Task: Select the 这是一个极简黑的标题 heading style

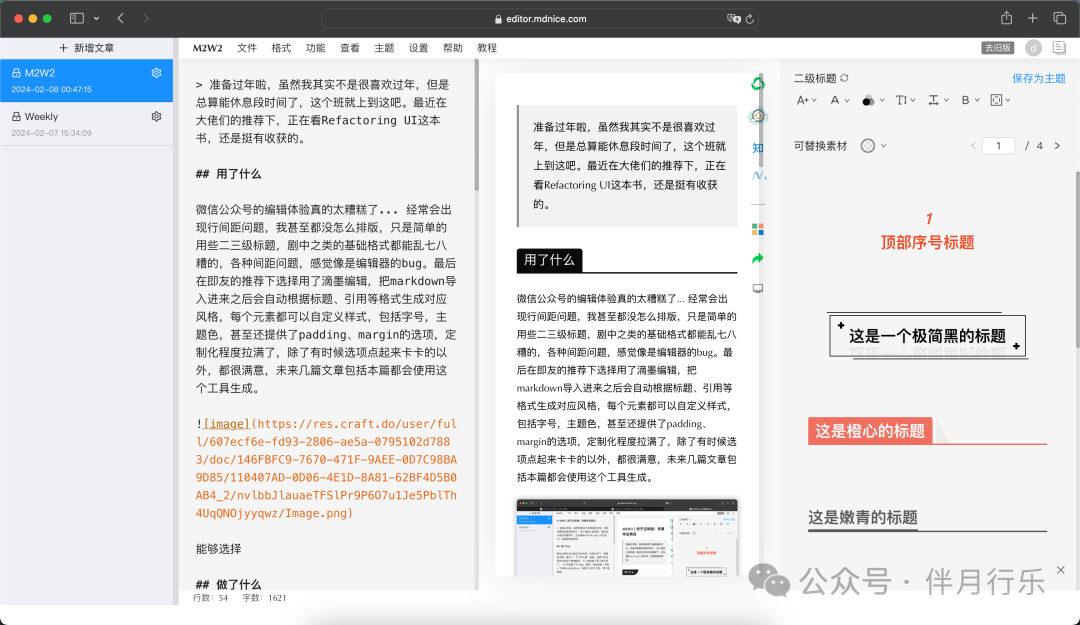Action: coord(927,336)
